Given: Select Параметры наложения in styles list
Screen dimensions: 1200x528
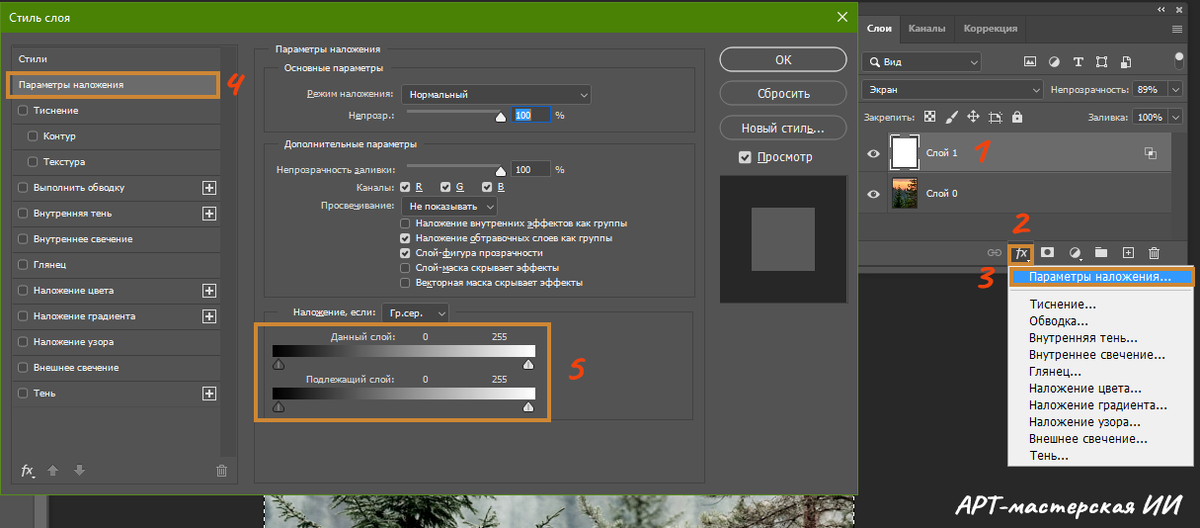Looking at the screenshot, I should [x=114, y=85].
